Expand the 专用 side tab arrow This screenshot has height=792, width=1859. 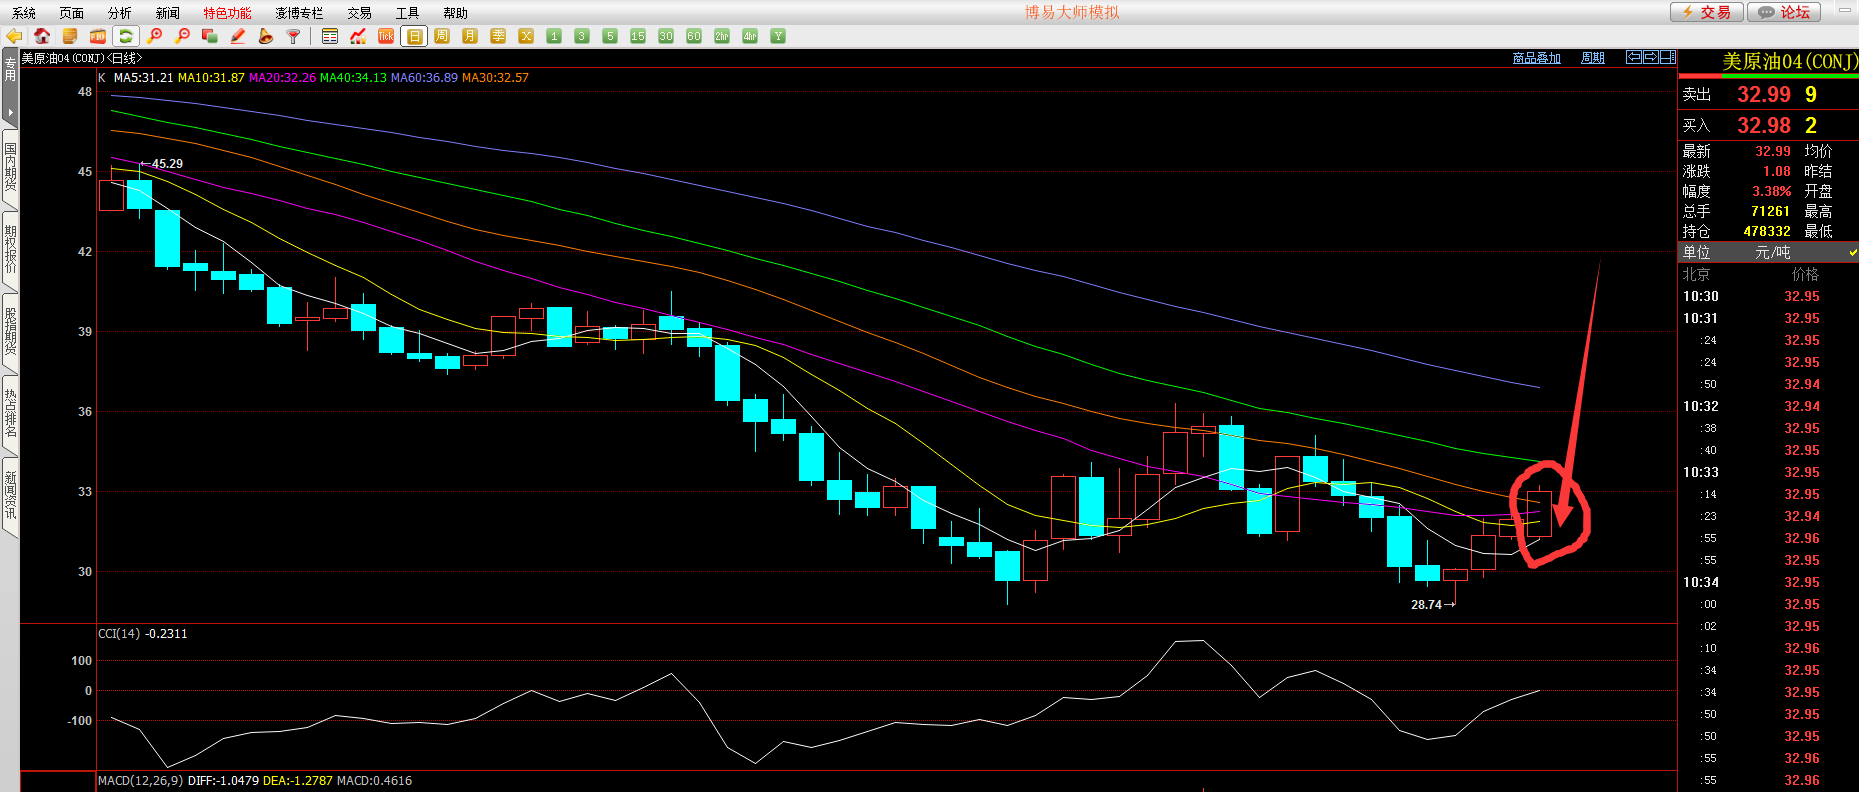pos(10,111)
